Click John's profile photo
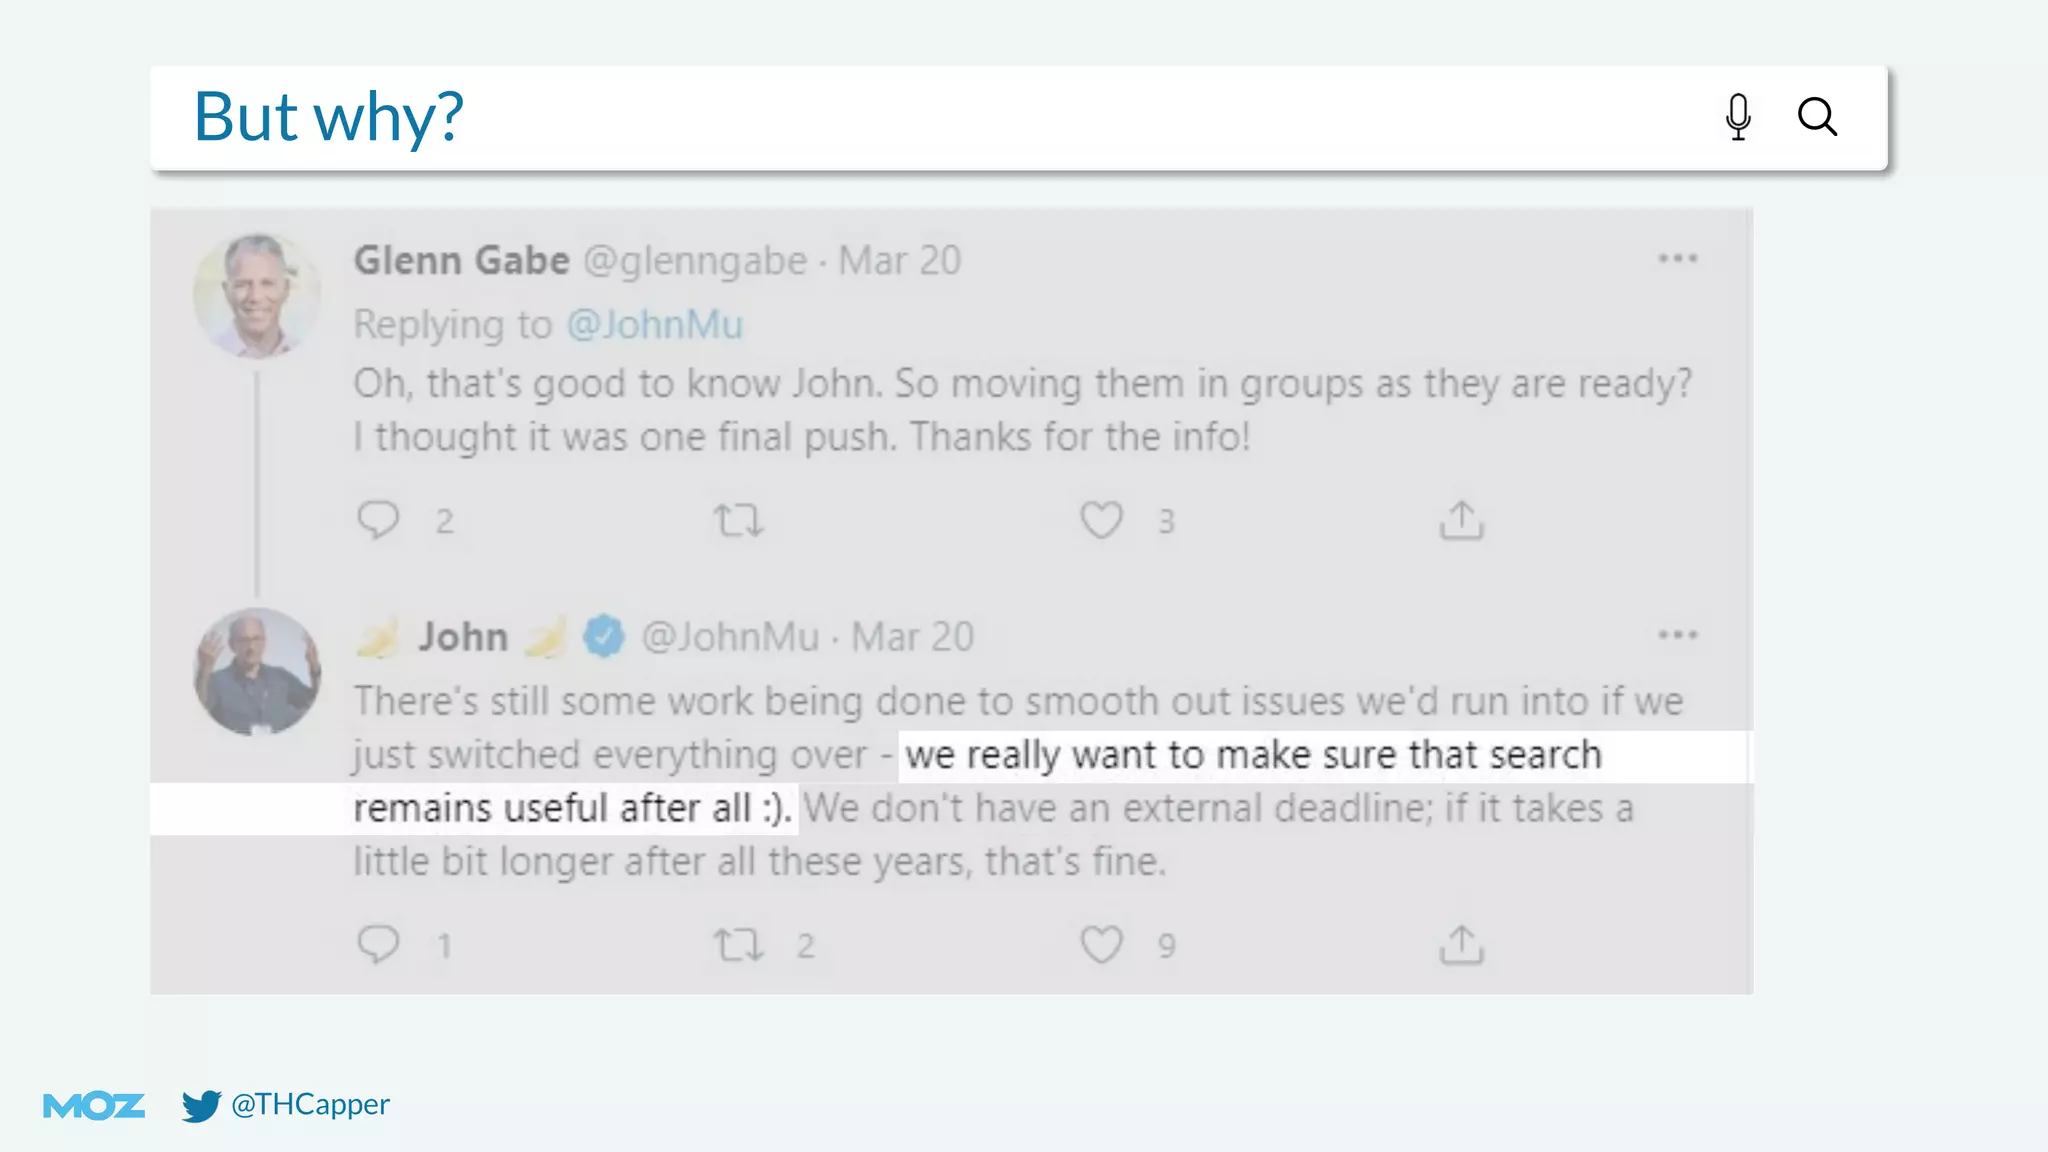2048x1152 pixels. [x=257, y=672]
